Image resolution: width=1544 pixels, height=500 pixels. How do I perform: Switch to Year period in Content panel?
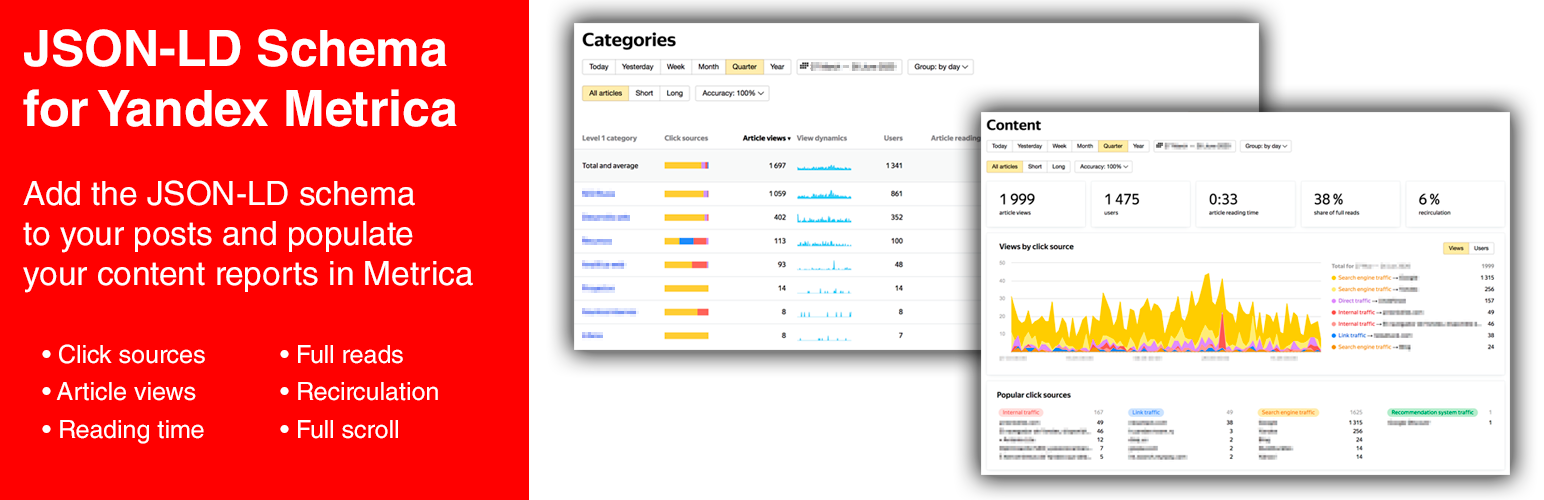click(x=1138, y=146)
